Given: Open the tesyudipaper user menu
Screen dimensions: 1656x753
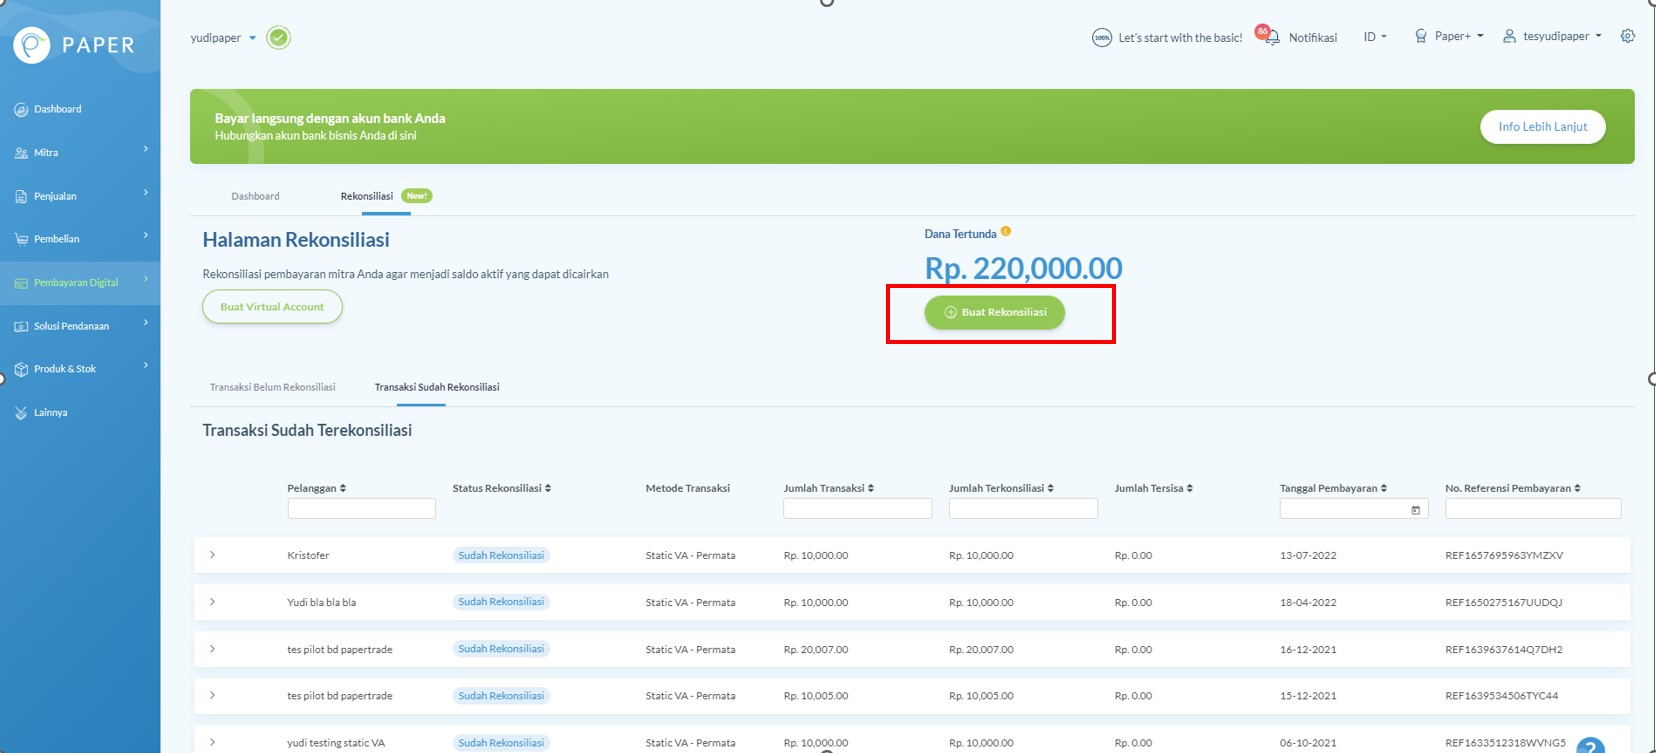Looking at the screenshot, I should click(x=1552, y=36).
